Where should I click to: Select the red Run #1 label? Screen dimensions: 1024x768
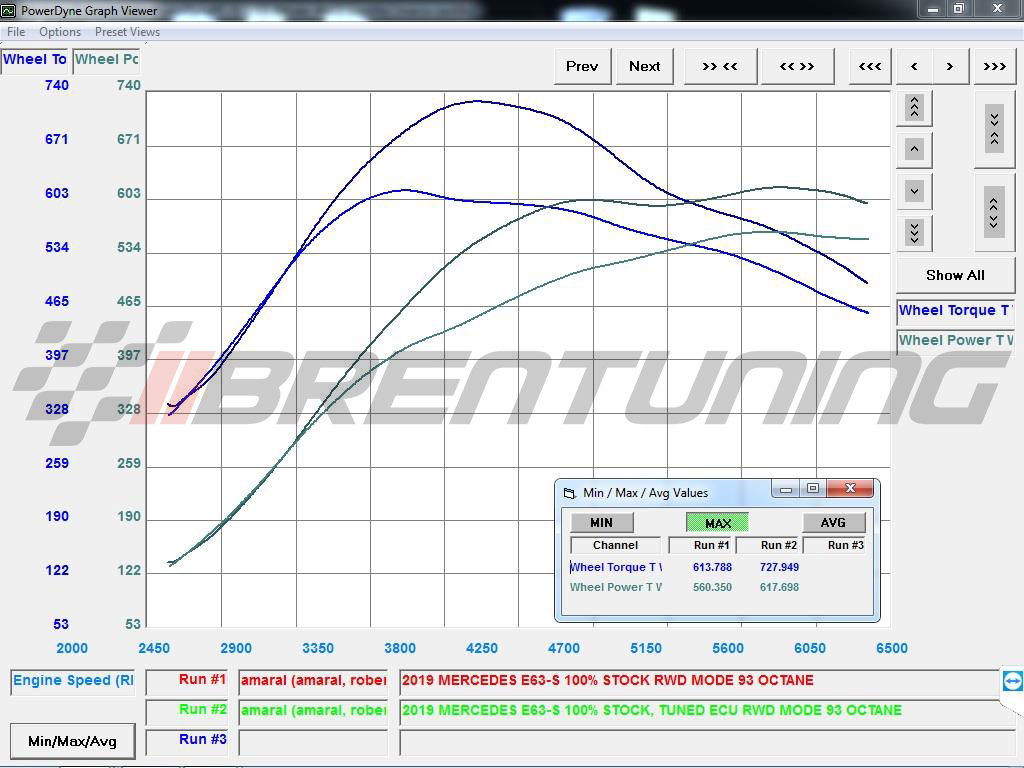pos(187,680)
